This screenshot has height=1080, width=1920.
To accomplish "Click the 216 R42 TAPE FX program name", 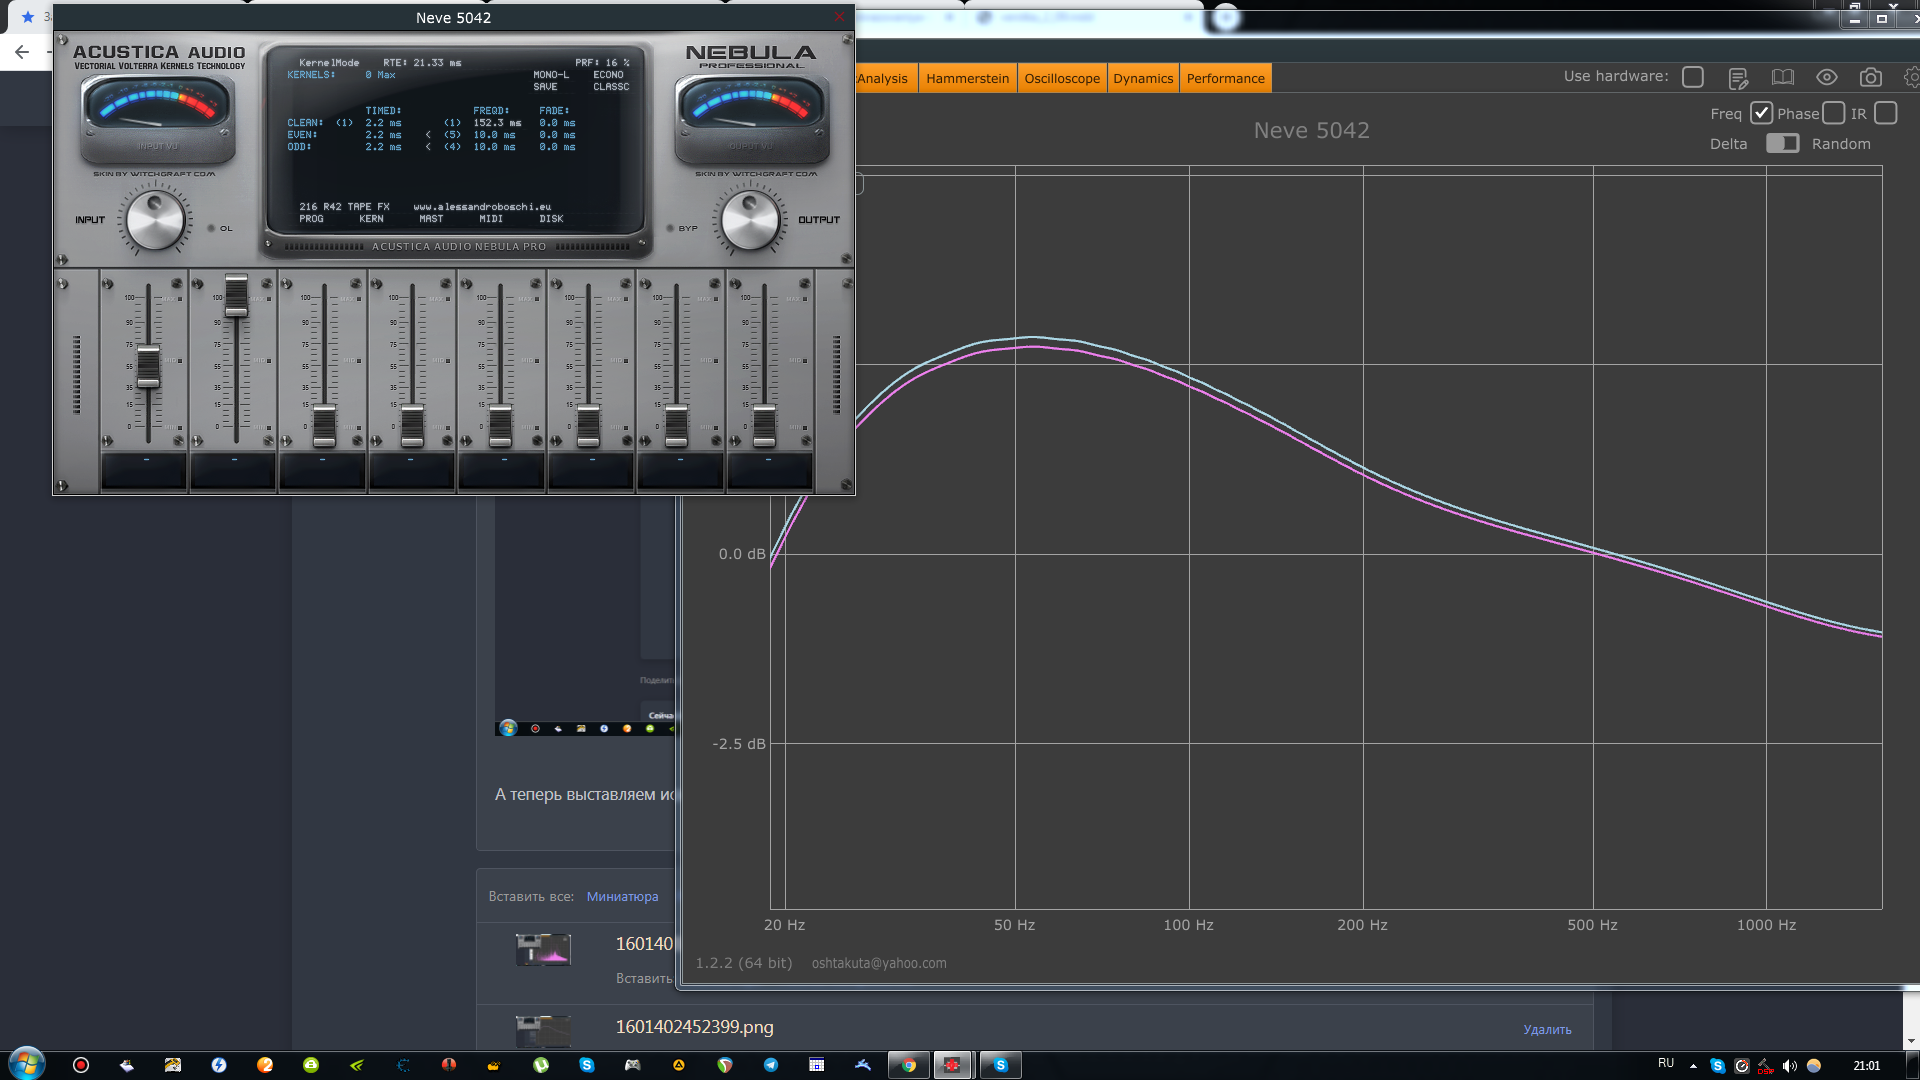I will click(344, 207).
